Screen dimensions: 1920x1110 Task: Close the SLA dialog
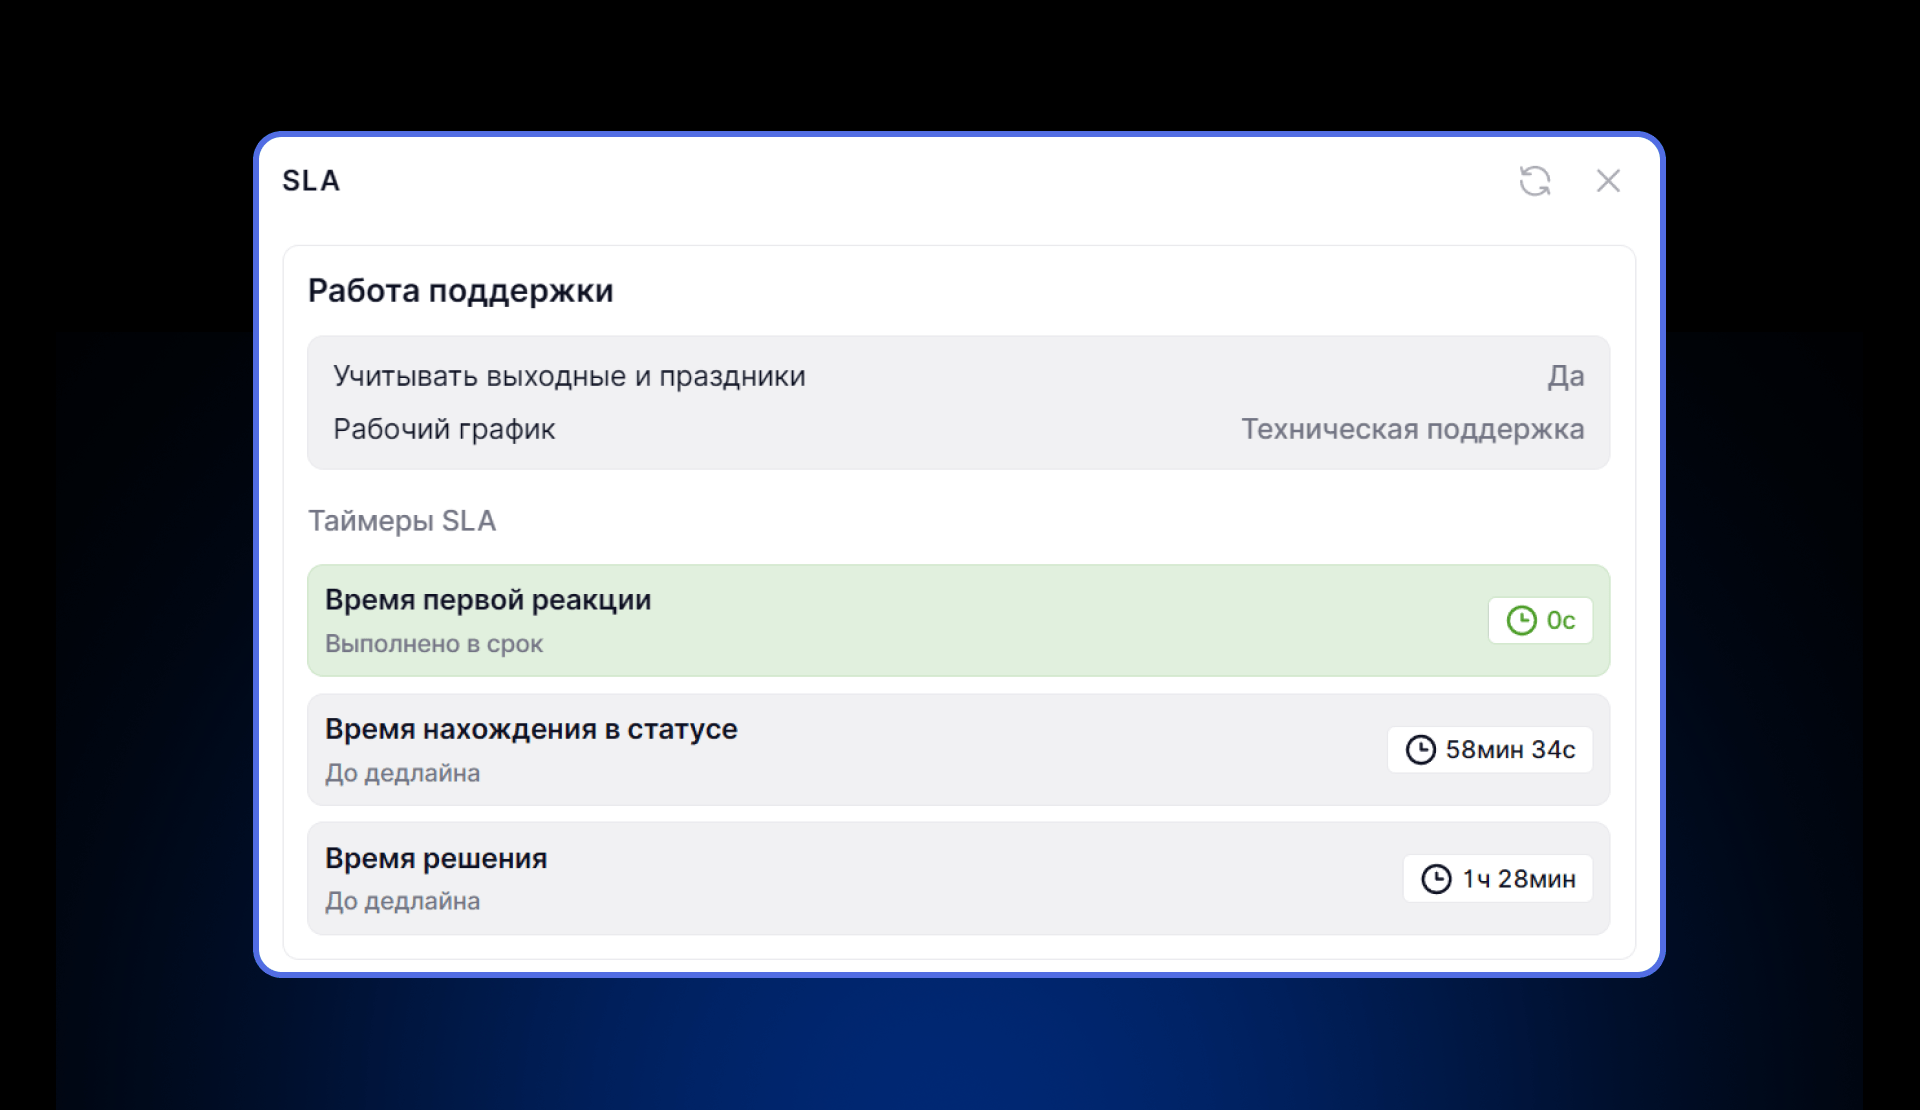(x=1608, y=181)
